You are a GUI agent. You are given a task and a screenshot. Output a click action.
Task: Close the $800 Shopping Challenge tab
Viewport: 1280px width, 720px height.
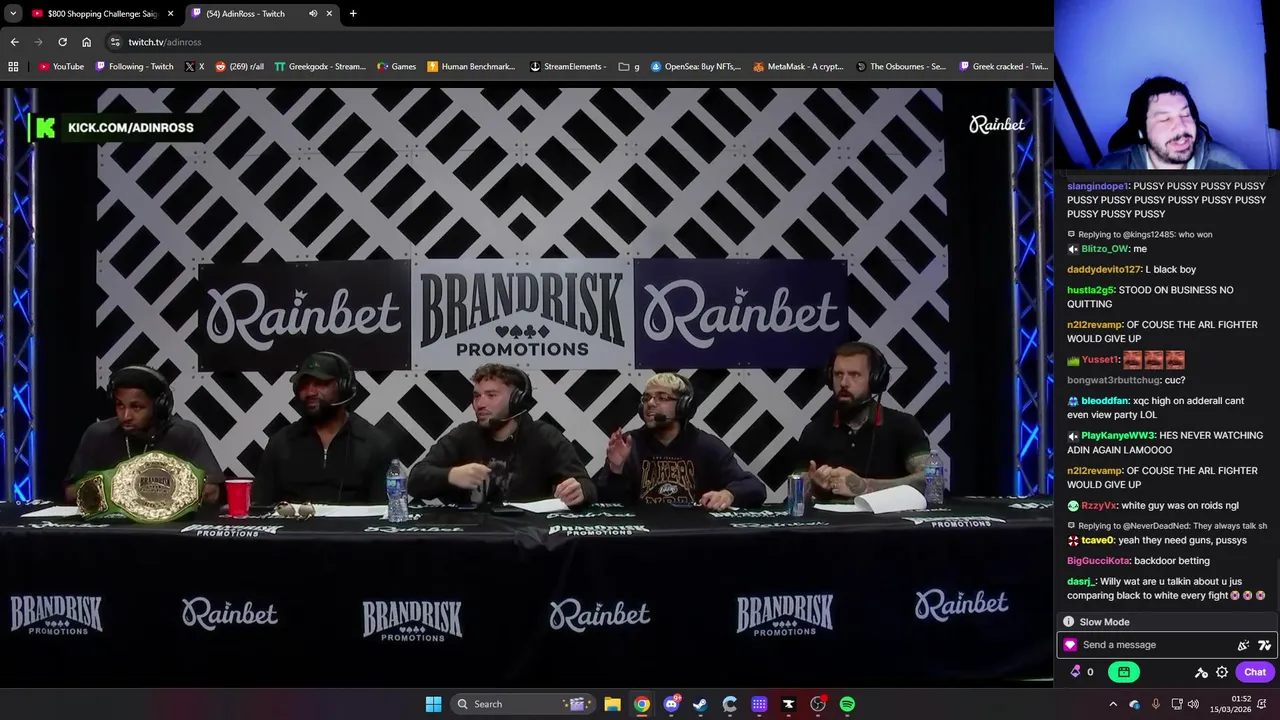point(171,13)
